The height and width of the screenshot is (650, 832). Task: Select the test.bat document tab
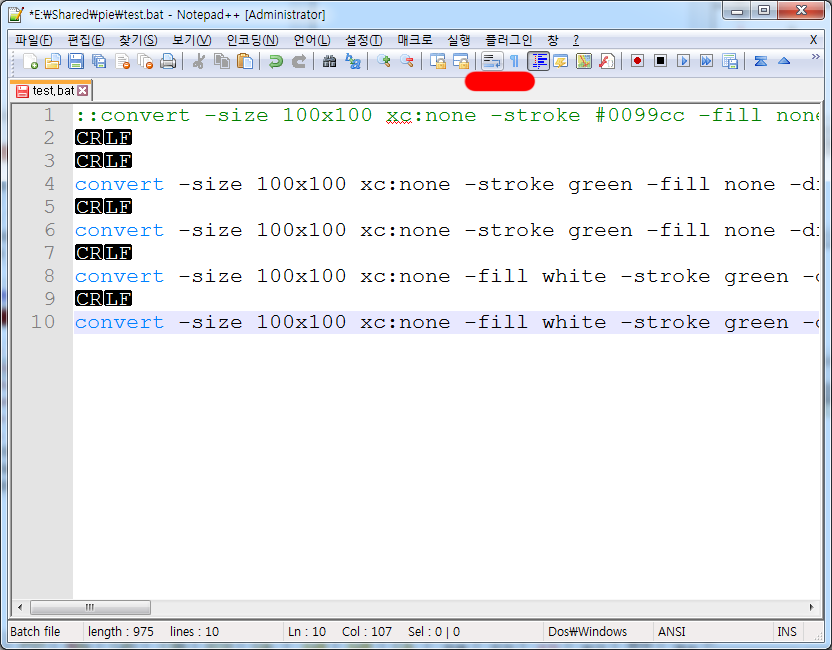50,91
